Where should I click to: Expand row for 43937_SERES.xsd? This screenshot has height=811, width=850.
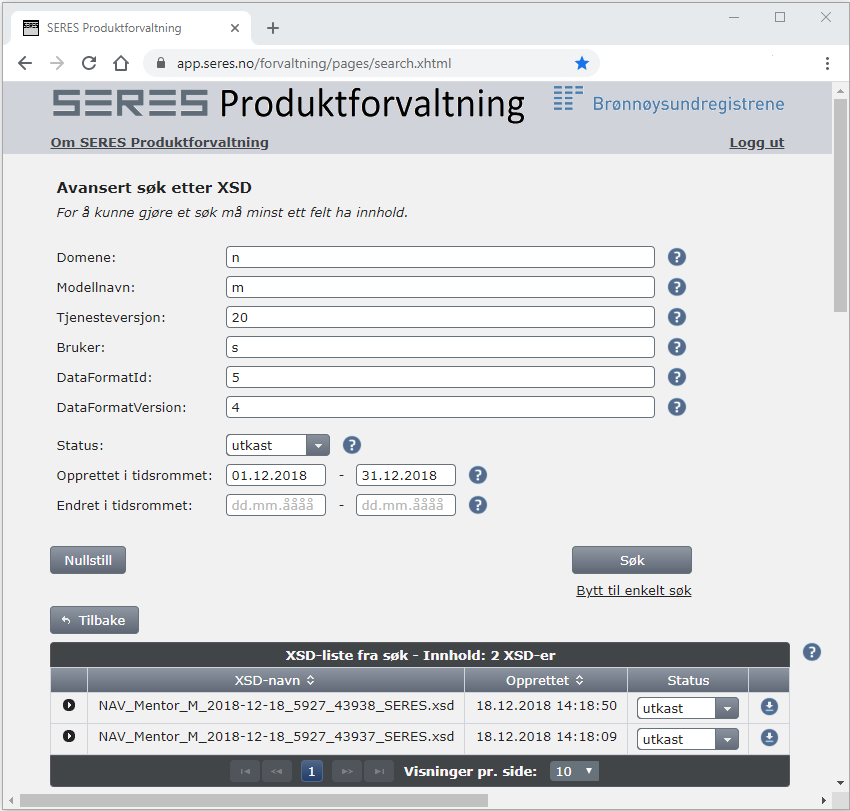pos(69,737)
